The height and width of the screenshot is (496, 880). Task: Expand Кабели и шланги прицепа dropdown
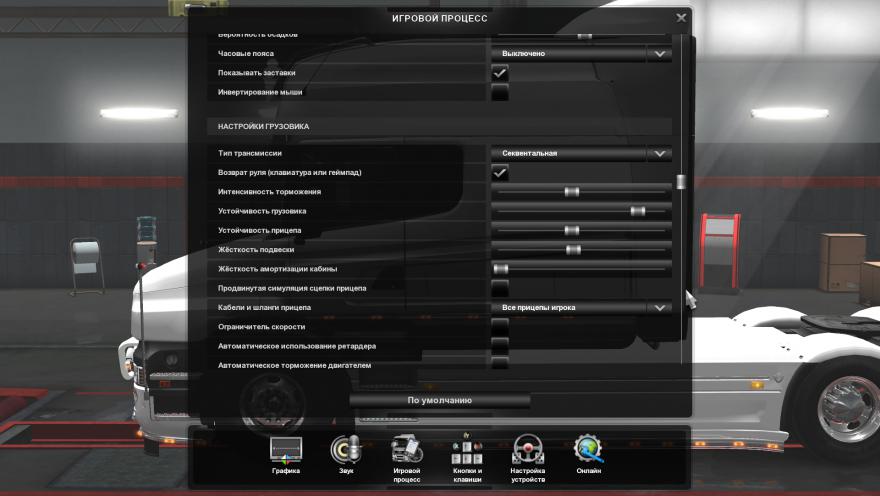(580, 307)
